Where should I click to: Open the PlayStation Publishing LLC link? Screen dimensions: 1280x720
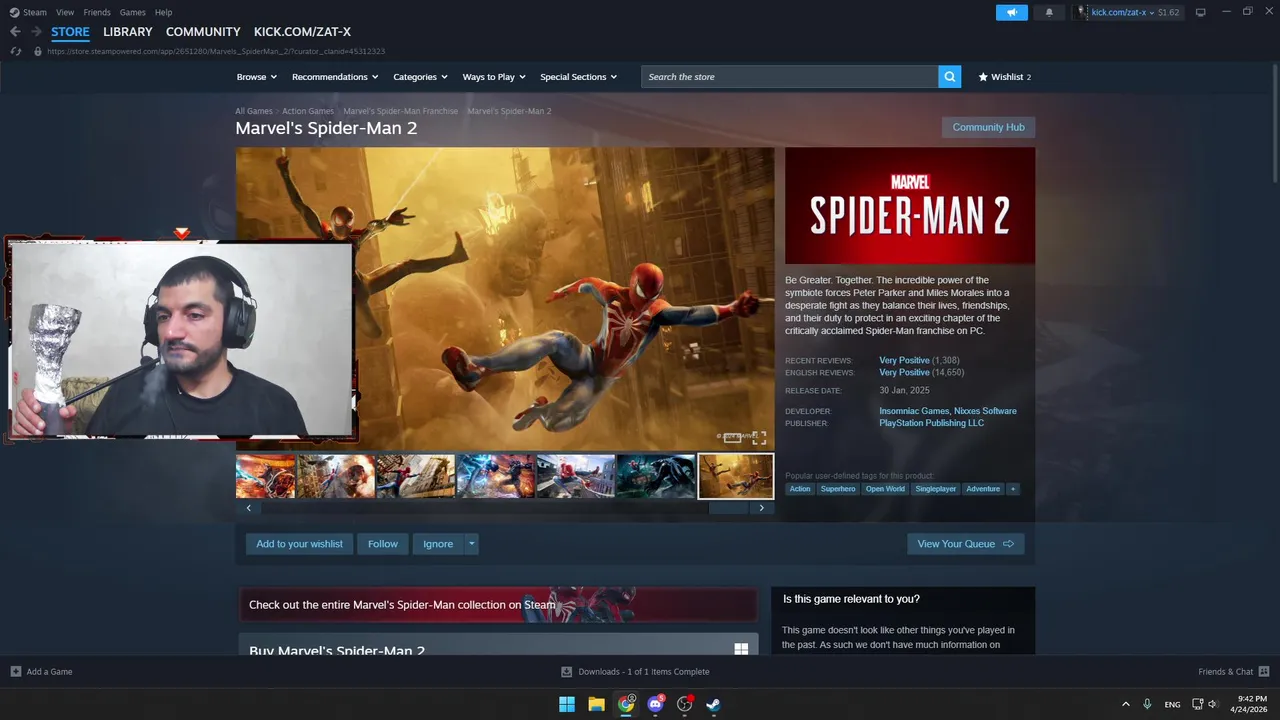[x=931, y=423]
